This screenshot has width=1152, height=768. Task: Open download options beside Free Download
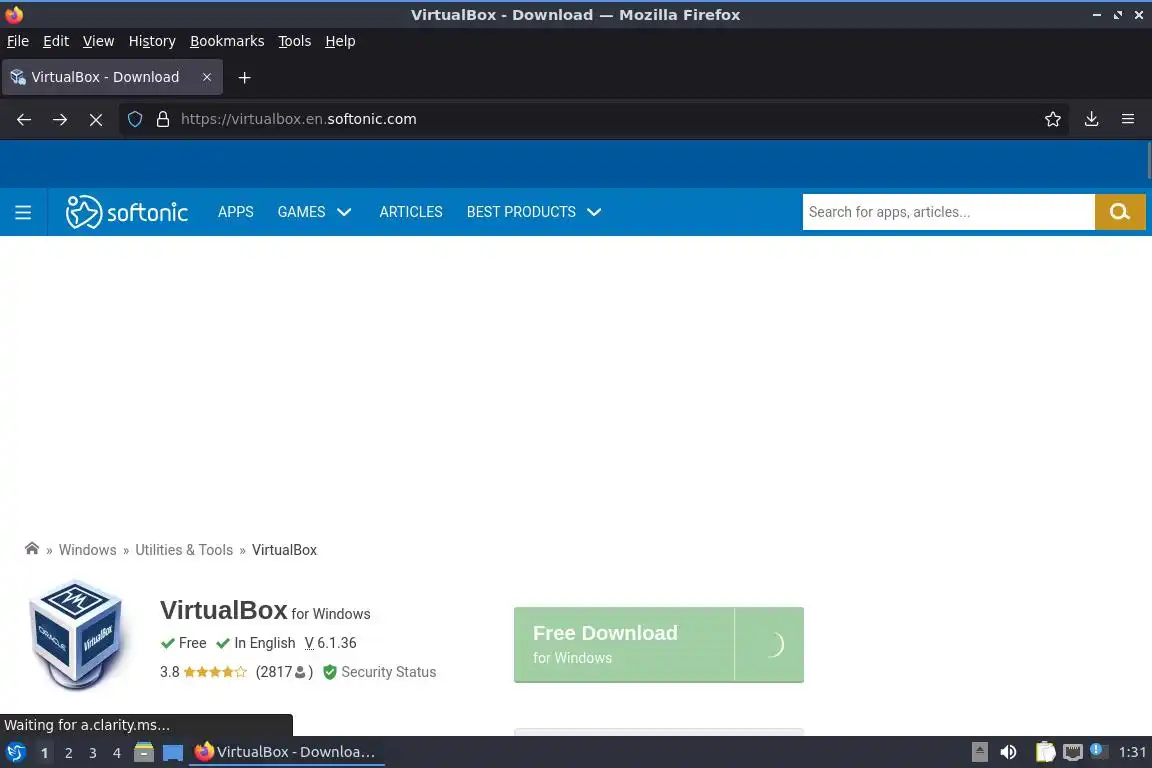(x=769, y=645)
